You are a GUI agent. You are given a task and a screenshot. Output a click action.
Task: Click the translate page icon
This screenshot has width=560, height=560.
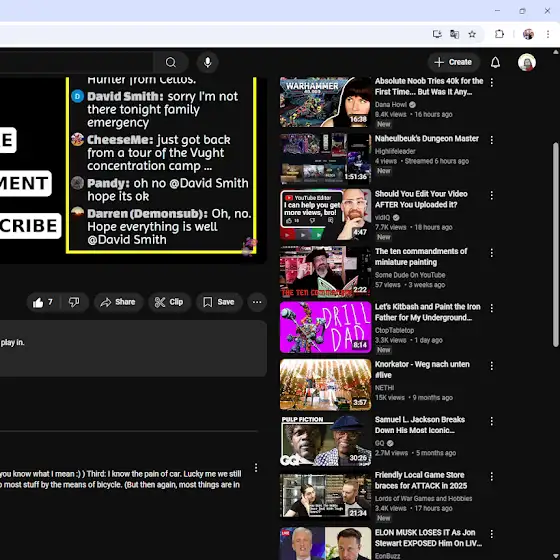(x=454, y=34)
